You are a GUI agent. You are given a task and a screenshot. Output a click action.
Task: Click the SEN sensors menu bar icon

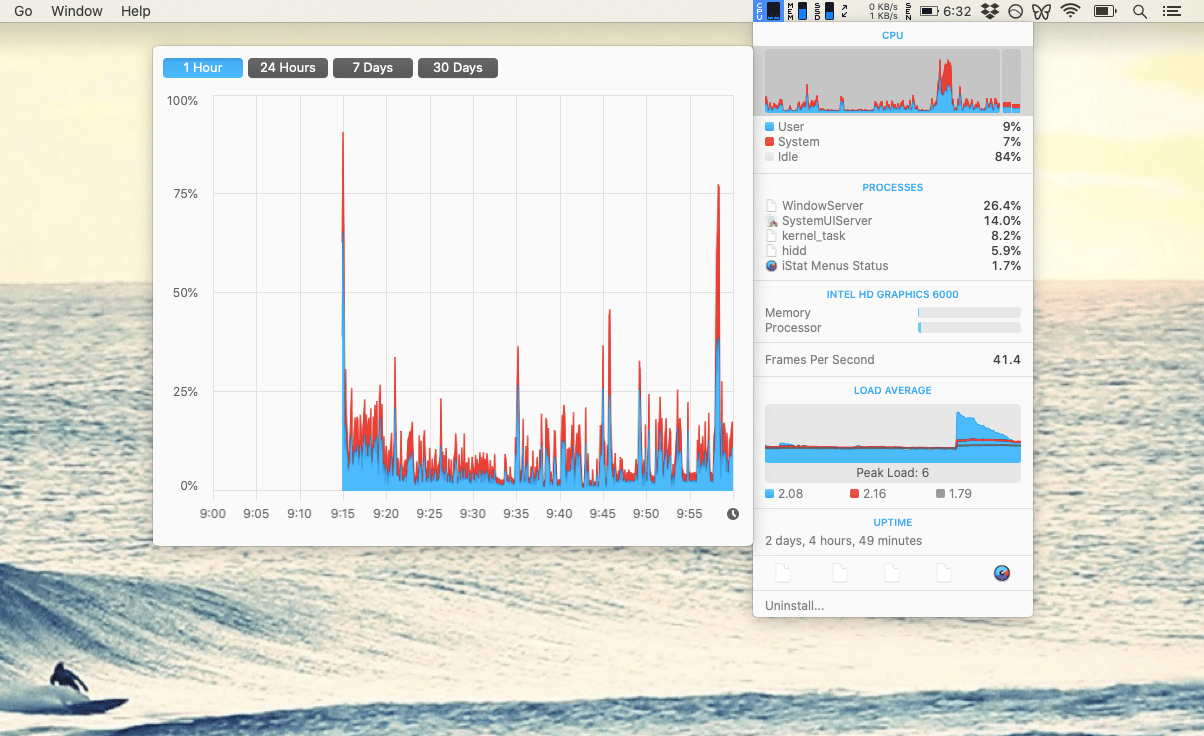(908, 11)
